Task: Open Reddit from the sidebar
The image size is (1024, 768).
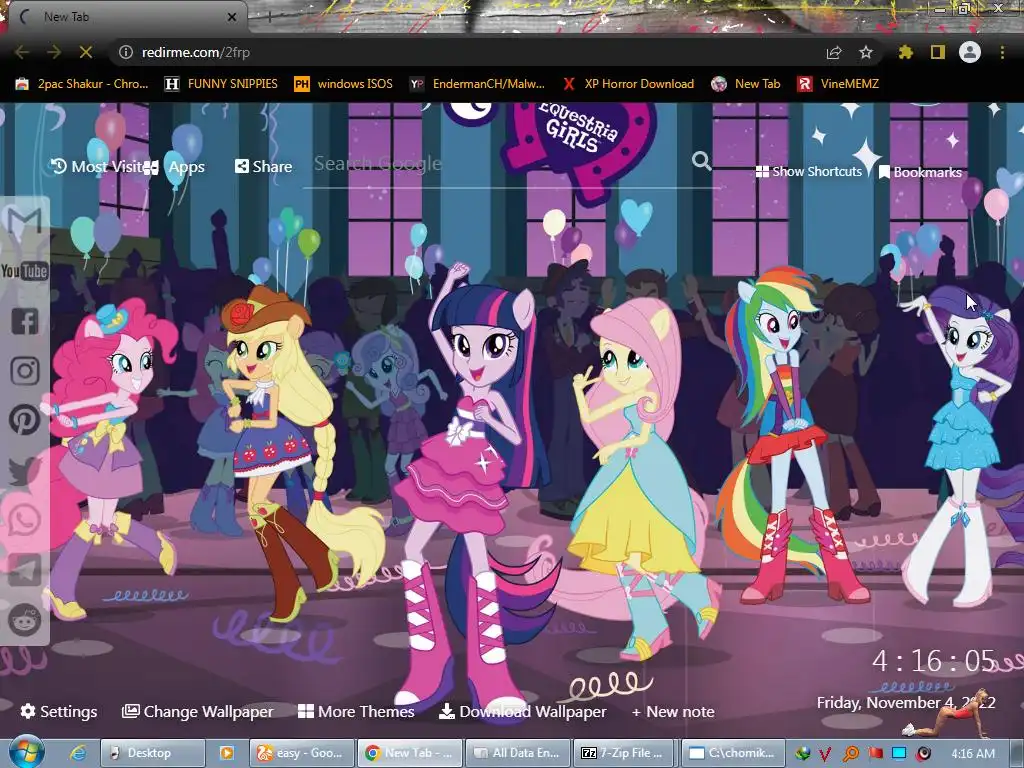Action: 24,620
